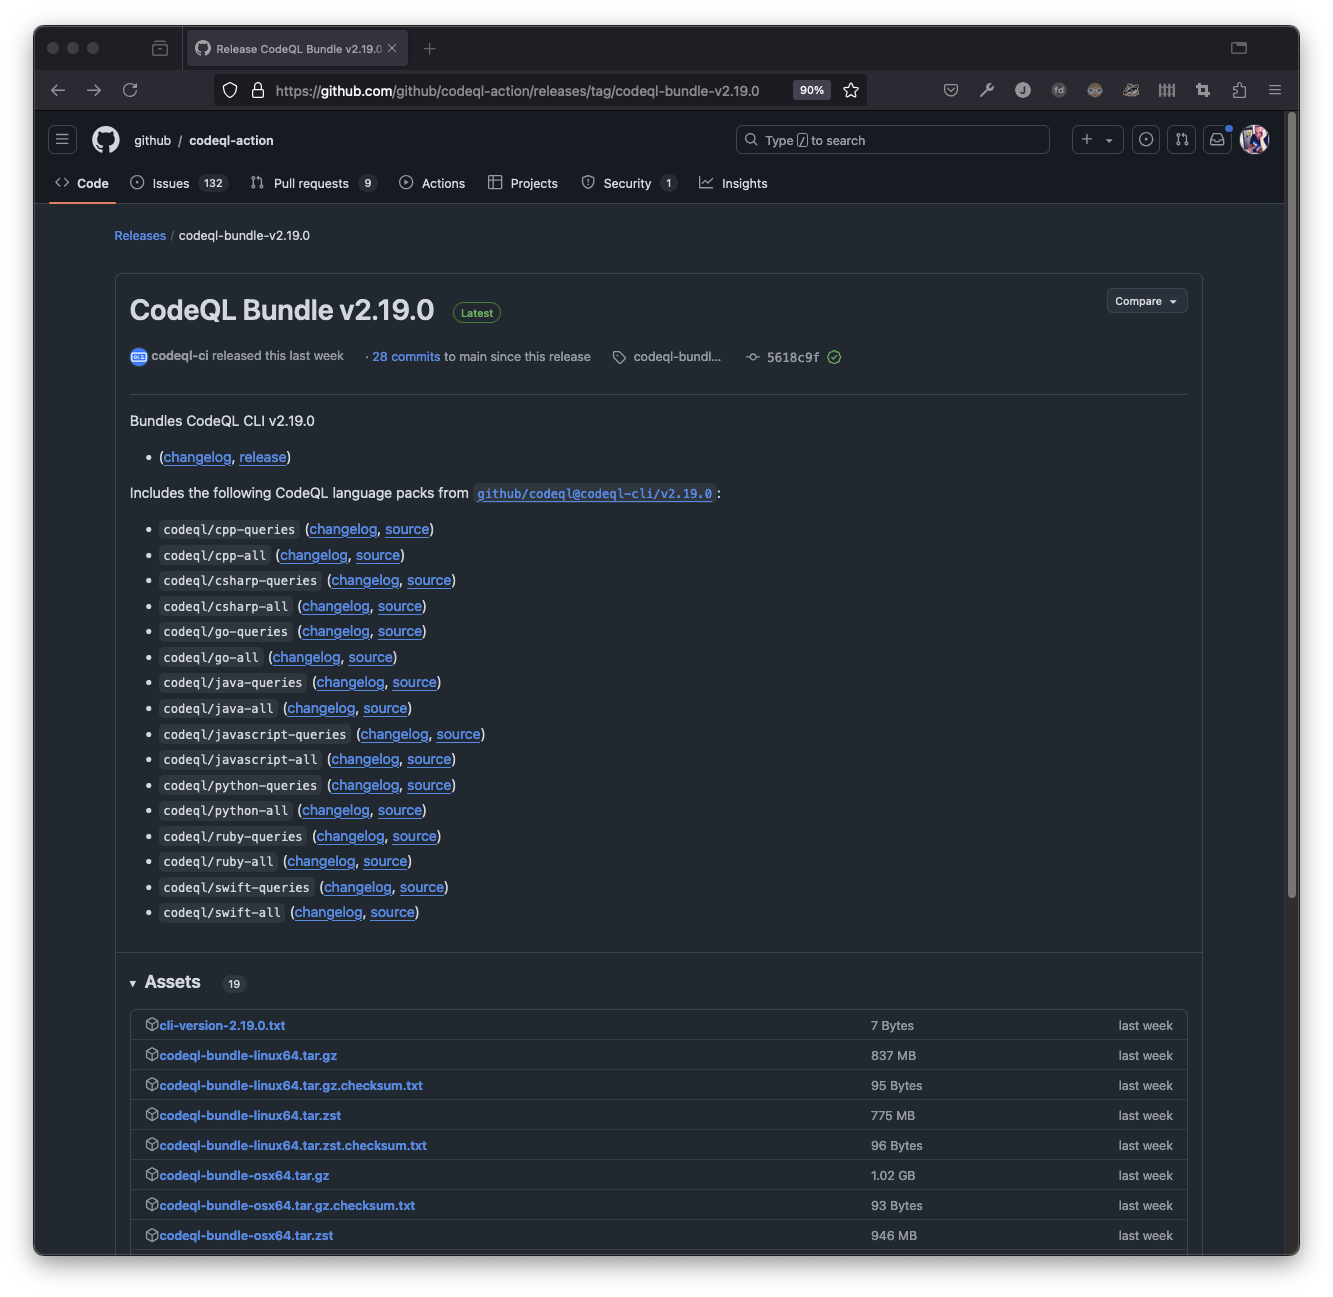Download codeql-bundle-linux64.tar.zst.checksum.txt

point(293,1145)
